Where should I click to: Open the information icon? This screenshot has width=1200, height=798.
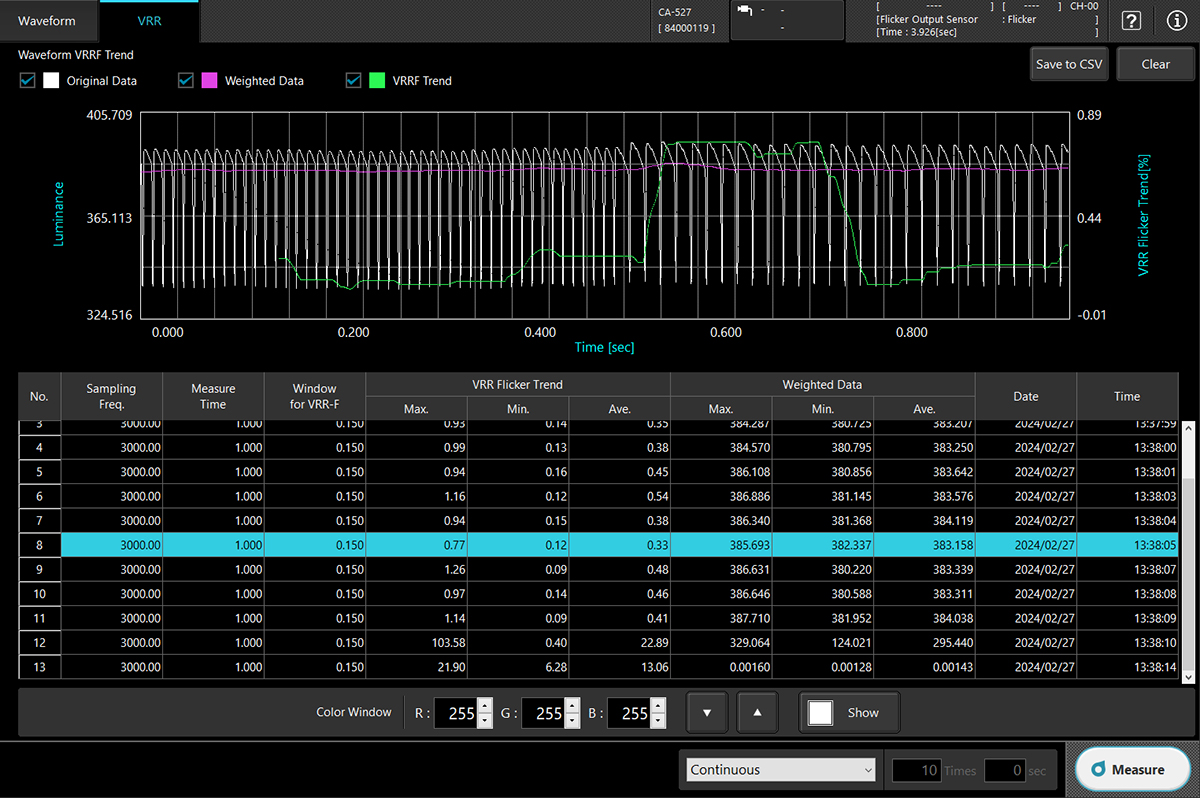pos(1176,21)
